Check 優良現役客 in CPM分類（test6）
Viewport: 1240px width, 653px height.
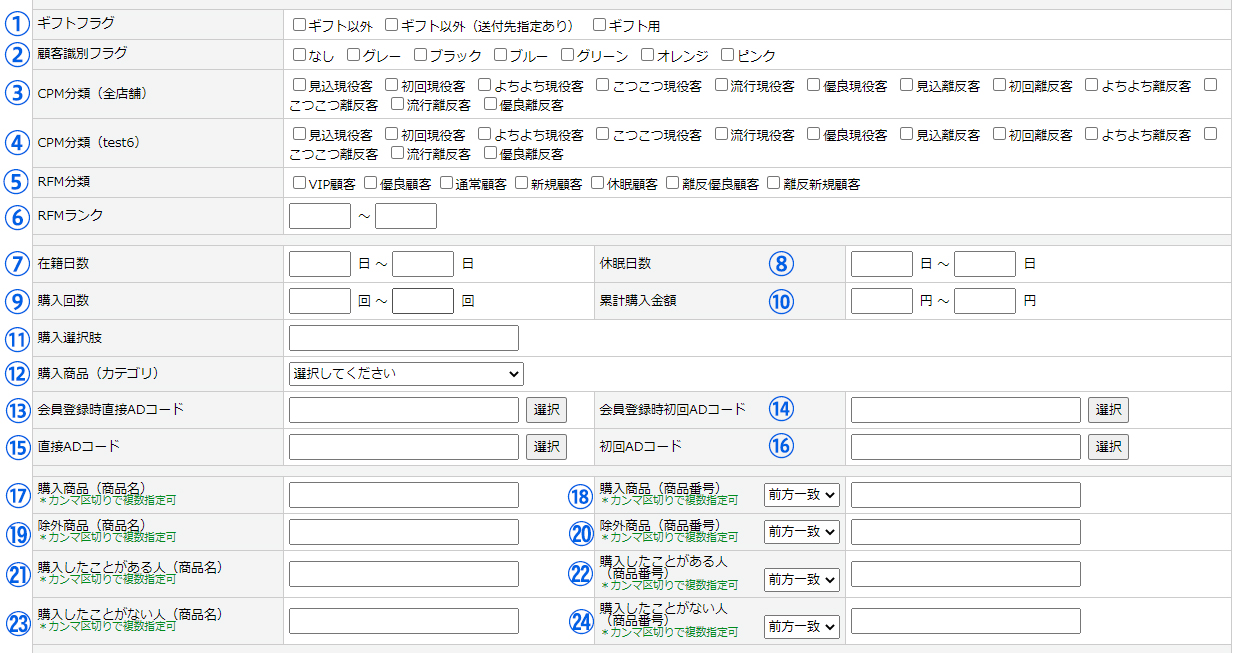coord(814,134)
